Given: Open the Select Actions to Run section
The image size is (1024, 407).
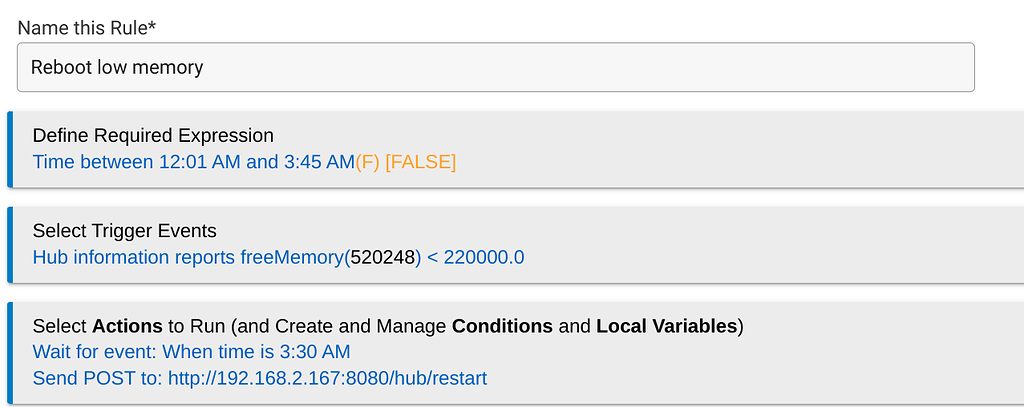Looking at the screenshot, I should (x=387, y=326).
